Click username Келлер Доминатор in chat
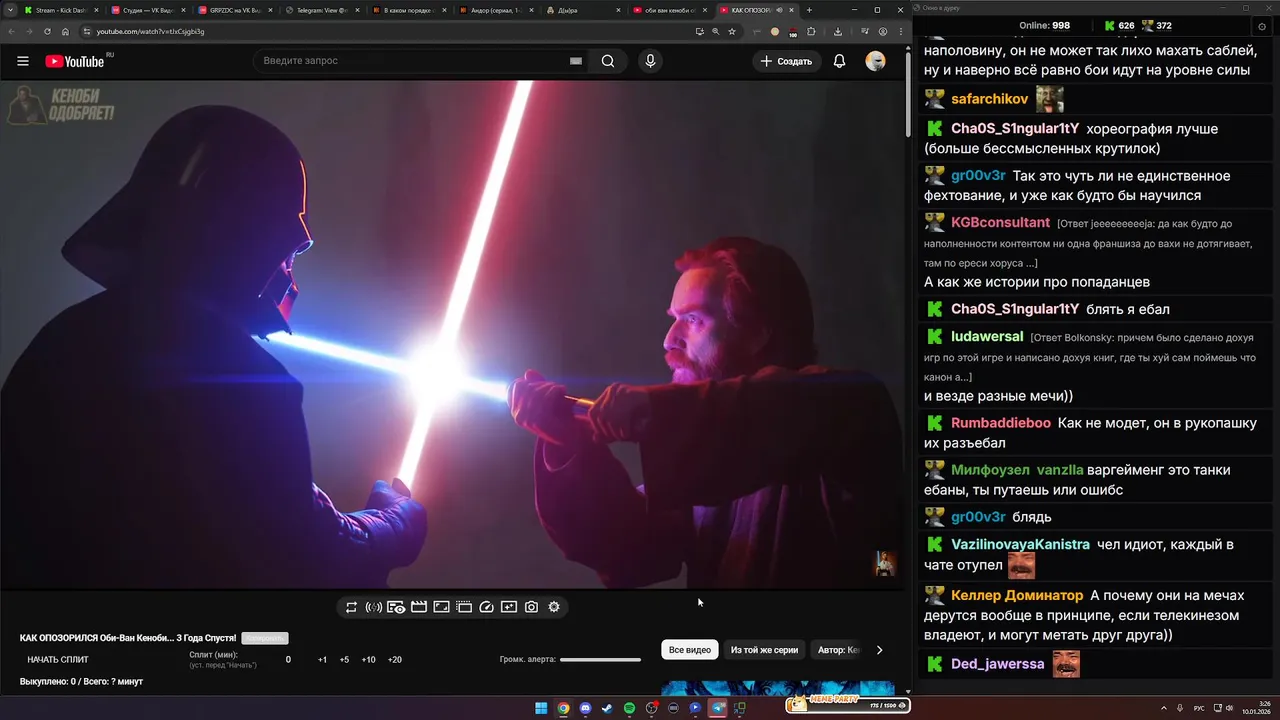1280x720 pixels. (1017, 595)
